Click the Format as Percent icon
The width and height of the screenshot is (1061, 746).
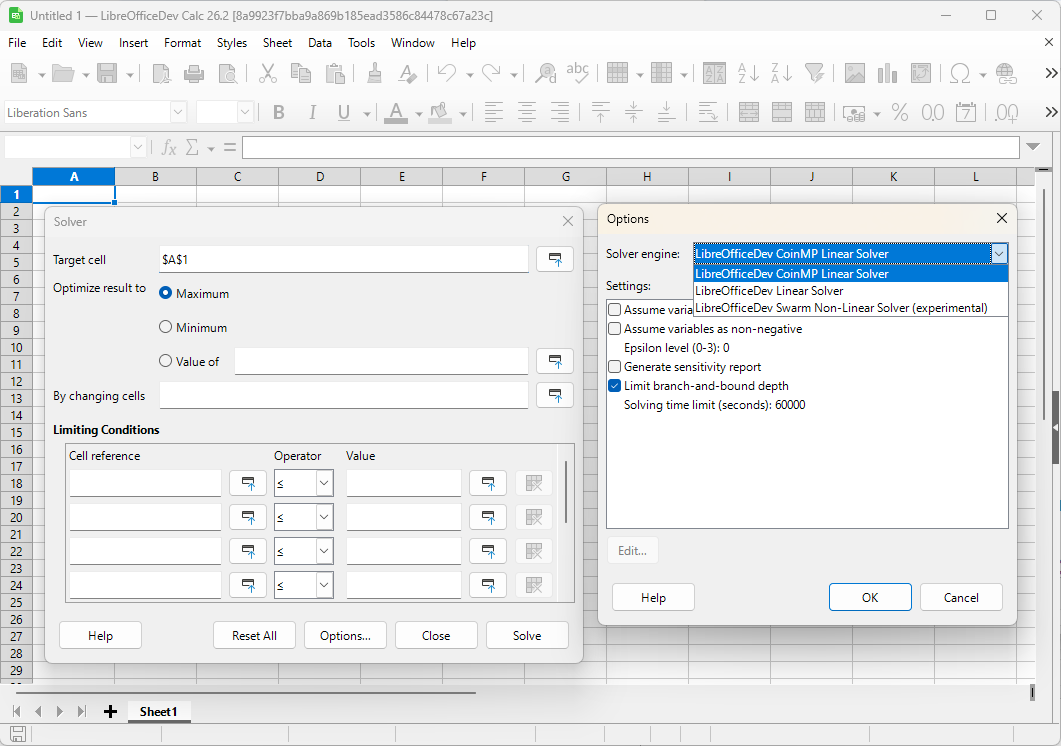click(x=900, y=113)
